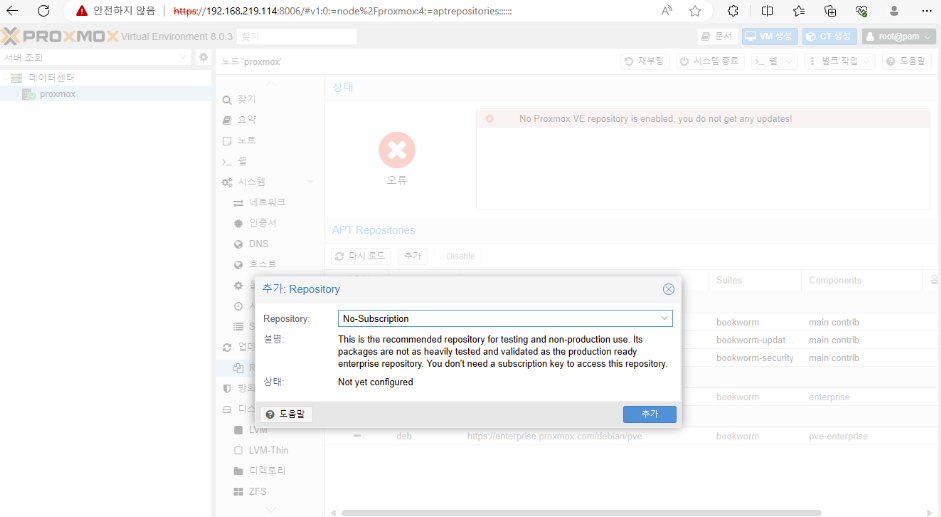This screenshot has width=941, height=517.
Task: Click the pve-enterprise component cell
Action: pyautogui.click(x=838, y=437)
